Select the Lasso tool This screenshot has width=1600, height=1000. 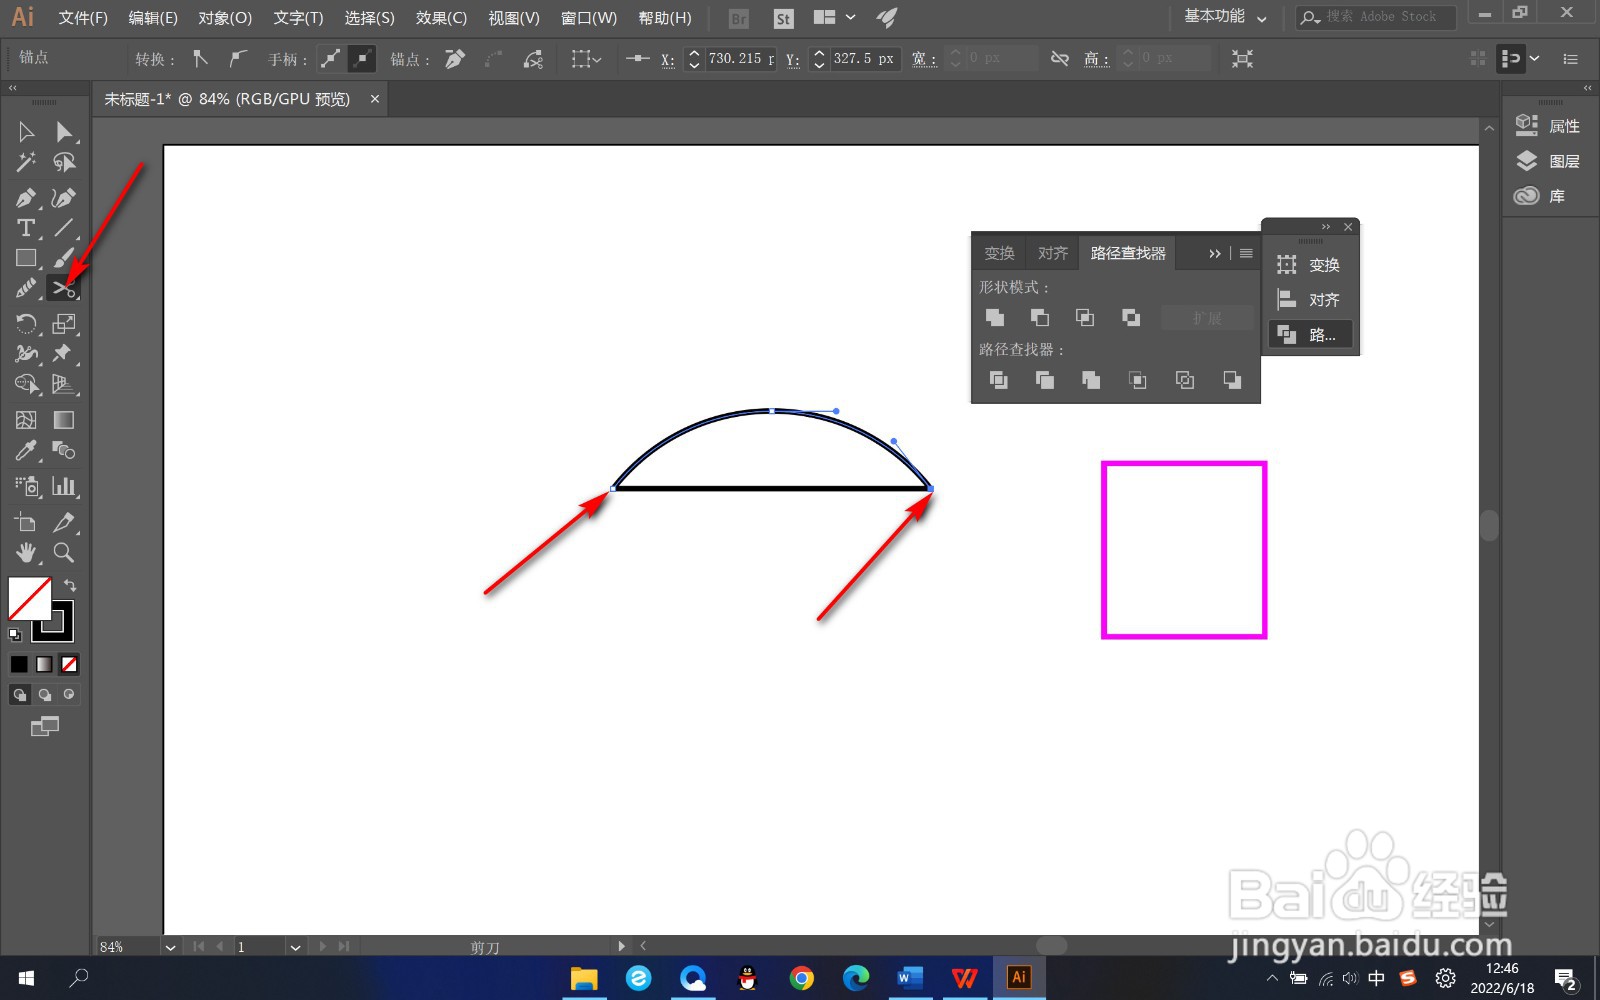(64, 162)
